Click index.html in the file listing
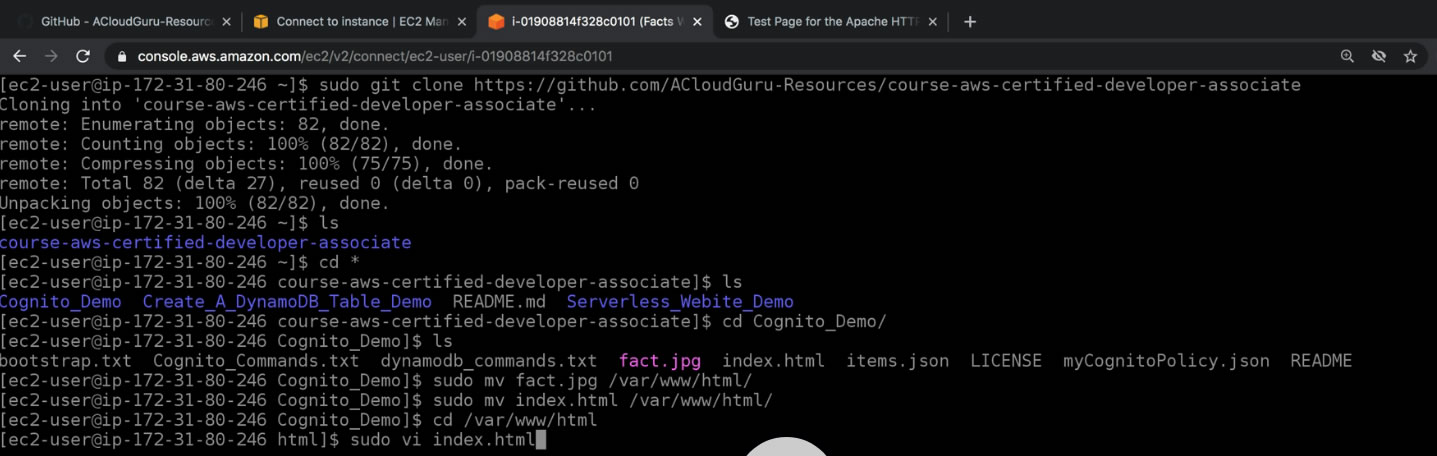1437x456 pixels. click(773, 361)
